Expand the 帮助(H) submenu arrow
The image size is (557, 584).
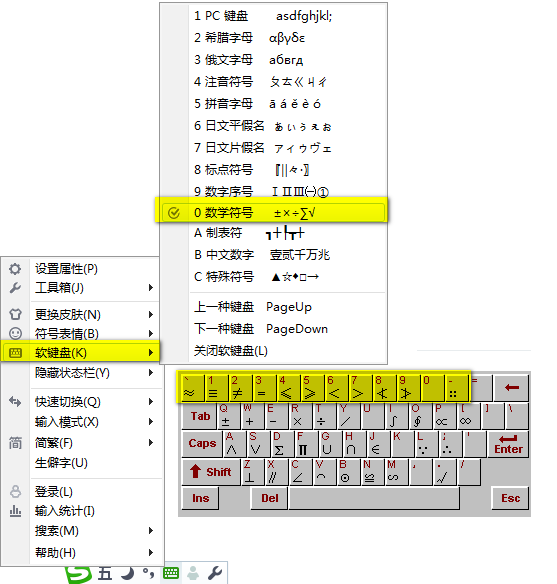point(151,552)
